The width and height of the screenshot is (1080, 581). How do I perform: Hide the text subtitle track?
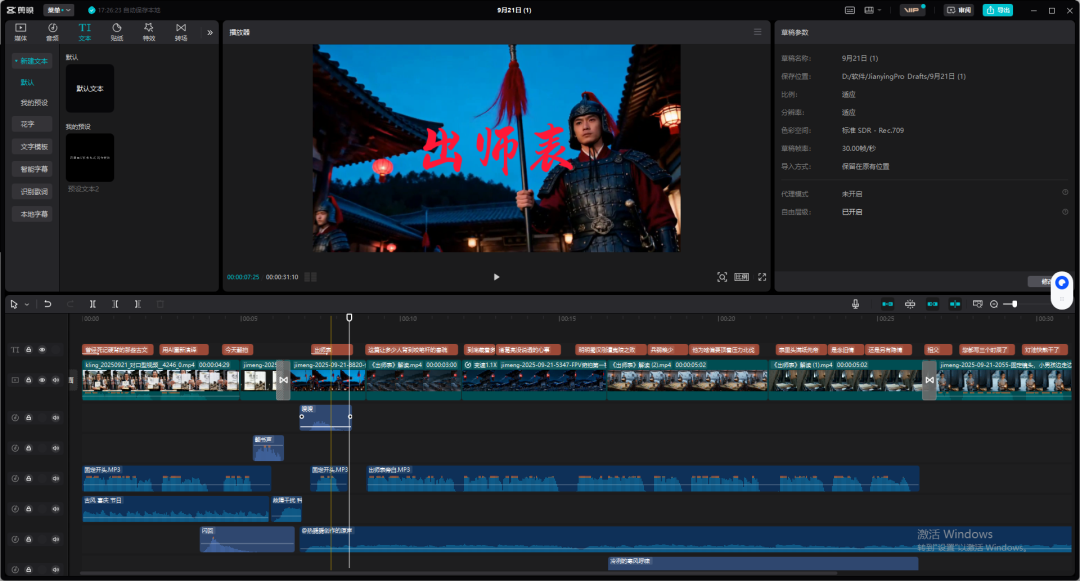[42, 350]
